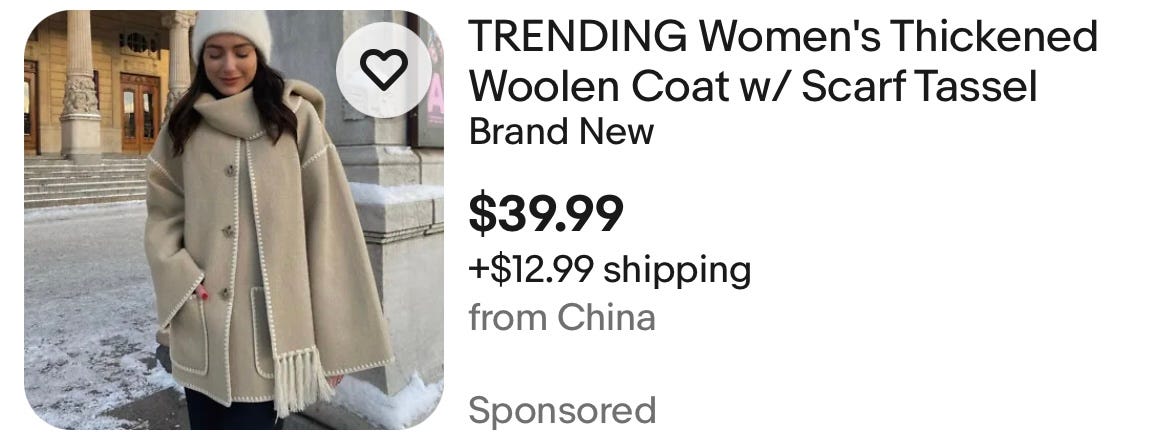1170x441 pixels.
Task: Click the 'Woolen Coat w/ Scarf Tassel' title line
Action: 753,86
